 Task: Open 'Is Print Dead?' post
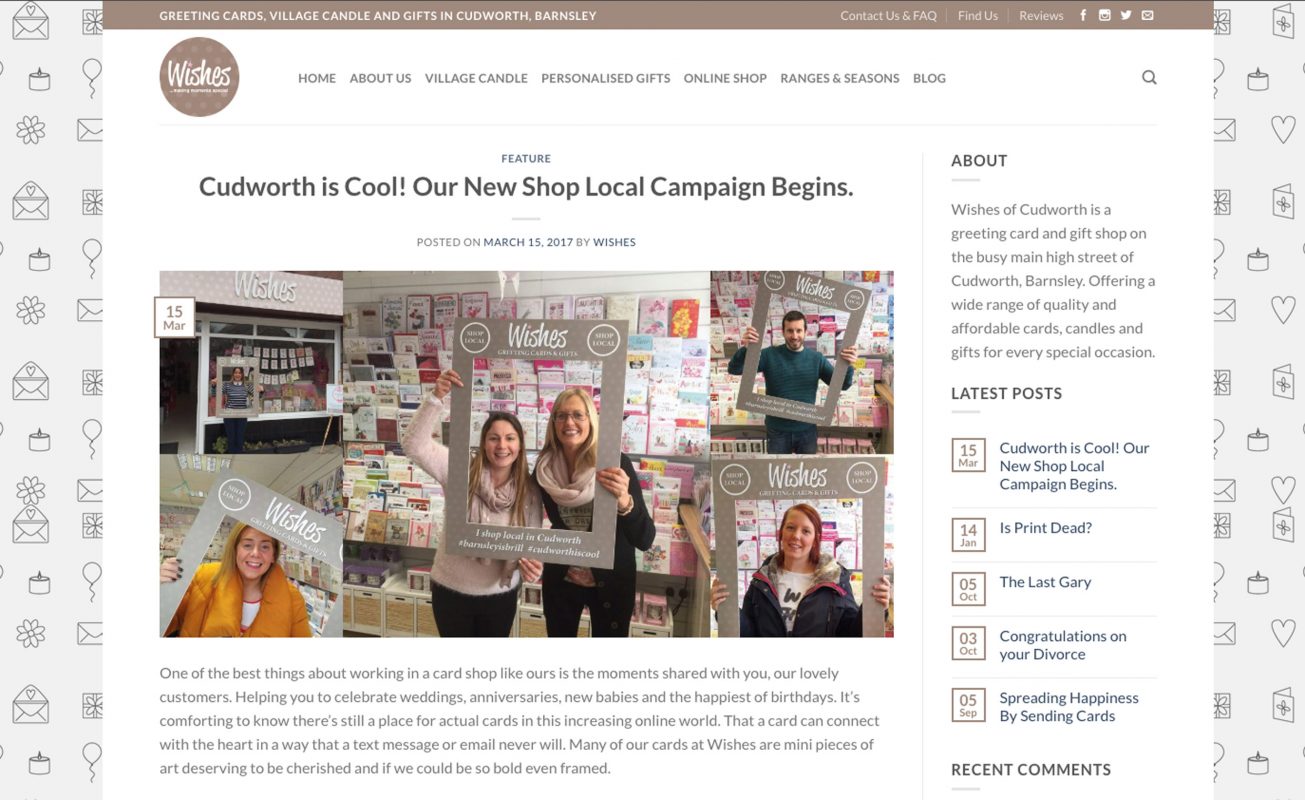(1045, 528)
